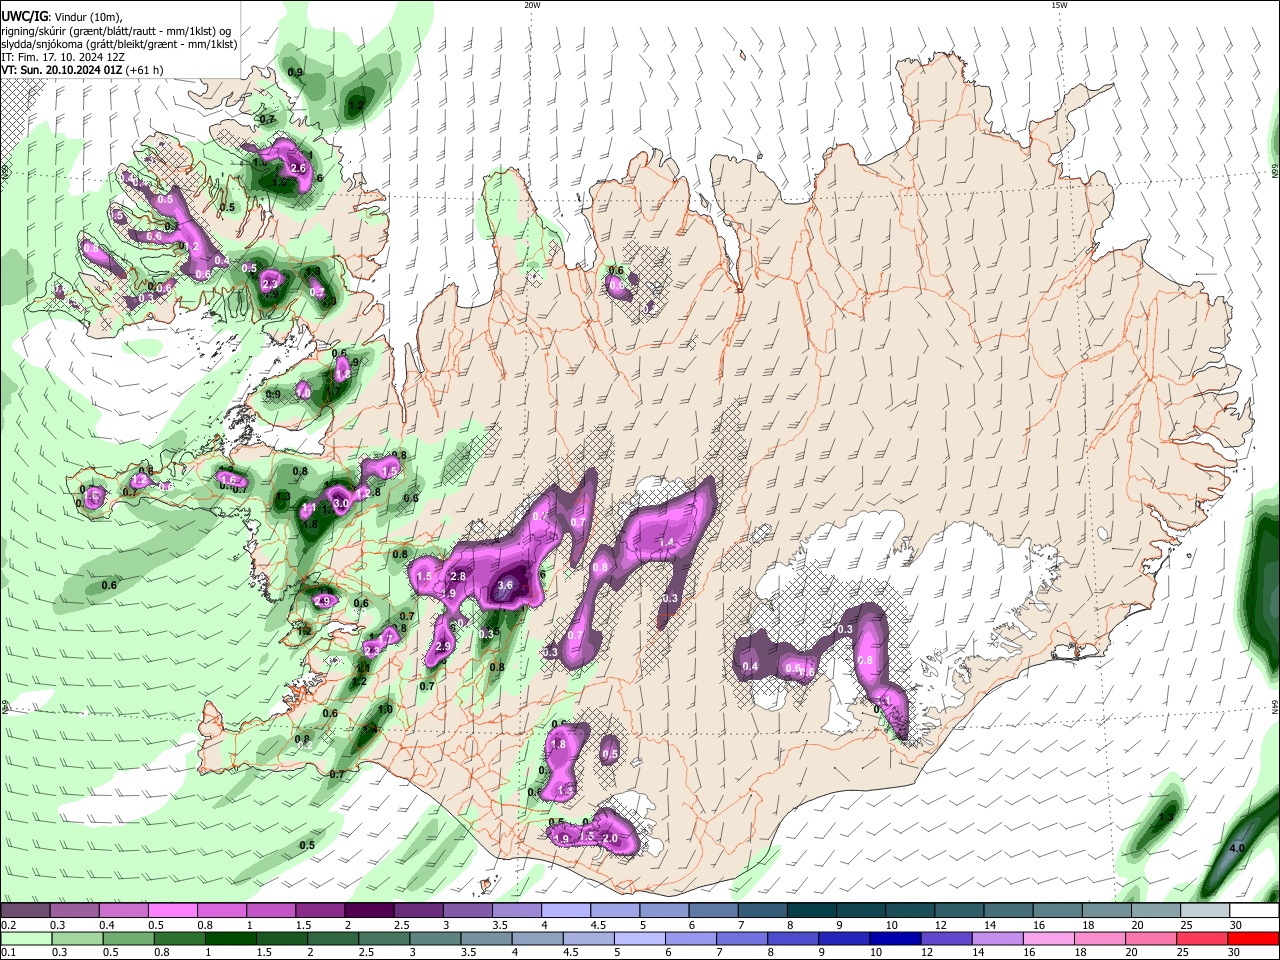
Task: Select the 'rigning/skúrir' legend description line
Action: coord(116,30)
